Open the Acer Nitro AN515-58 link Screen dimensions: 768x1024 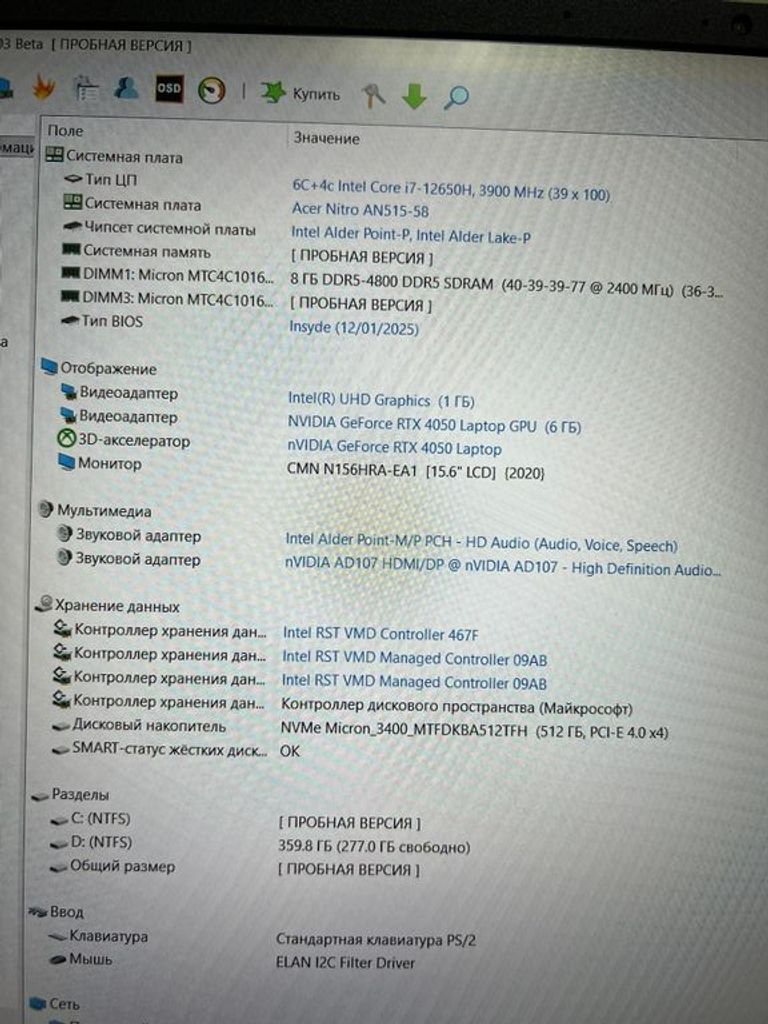(x=360, y=210)
